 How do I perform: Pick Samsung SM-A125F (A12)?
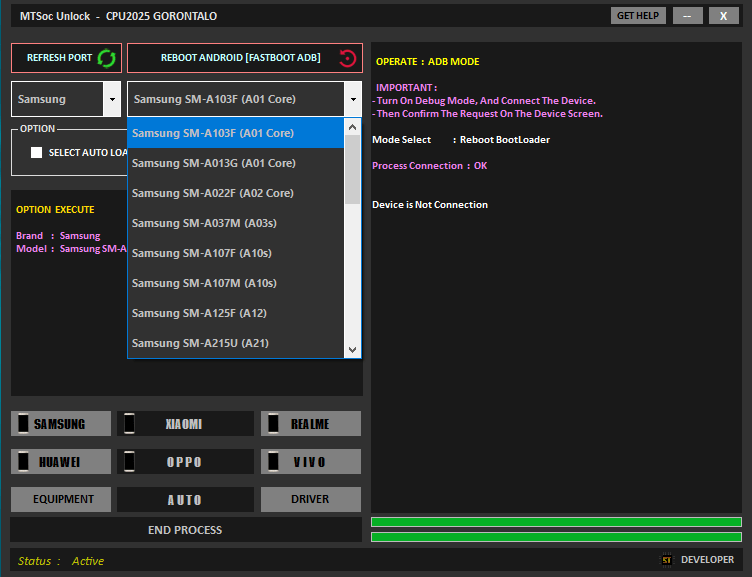point(235,313)
